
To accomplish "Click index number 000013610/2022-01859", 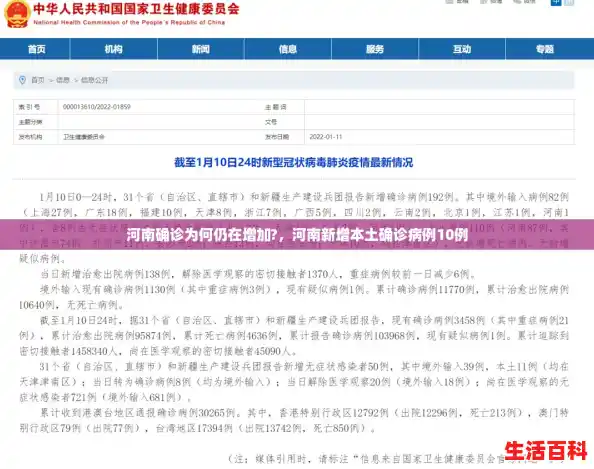I will 97,107.
